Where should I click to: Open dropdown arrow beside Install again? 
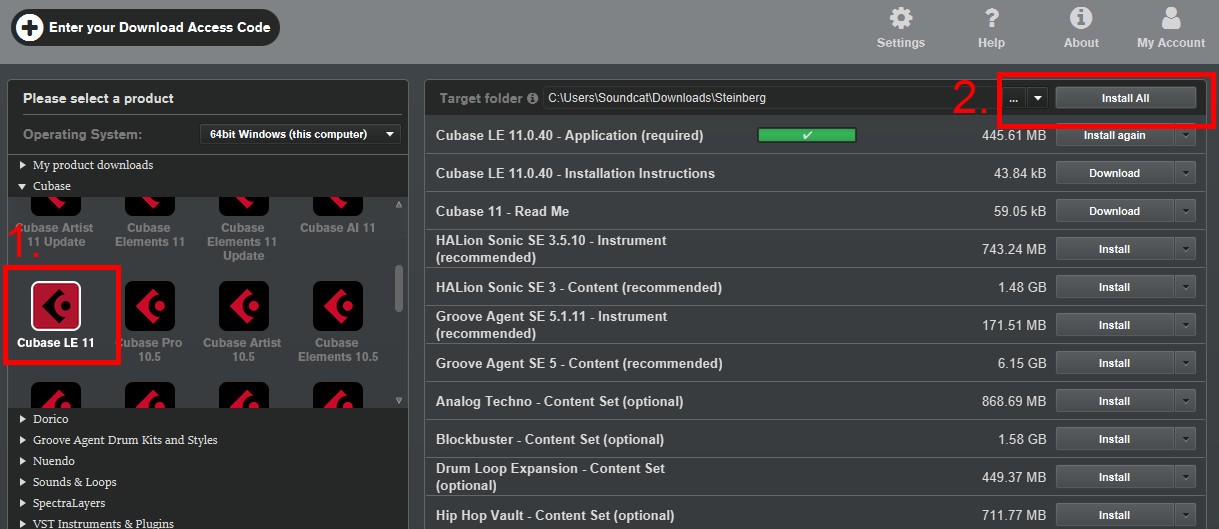(1185, 135)
